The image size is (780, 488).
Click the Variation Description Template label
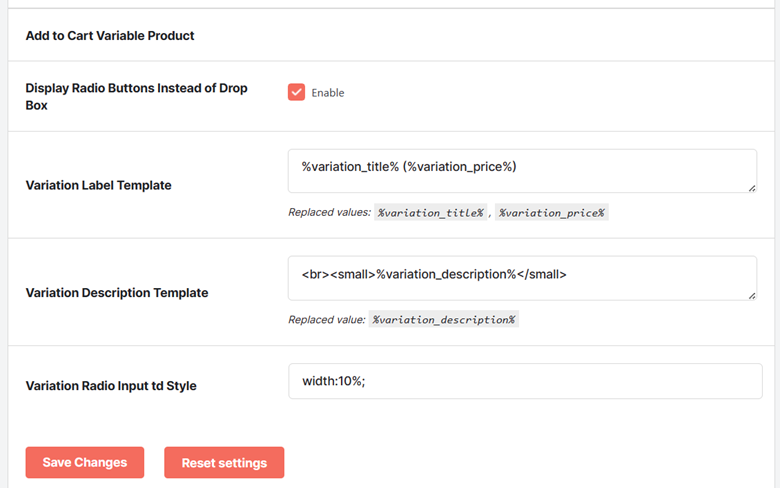(117, 293)
